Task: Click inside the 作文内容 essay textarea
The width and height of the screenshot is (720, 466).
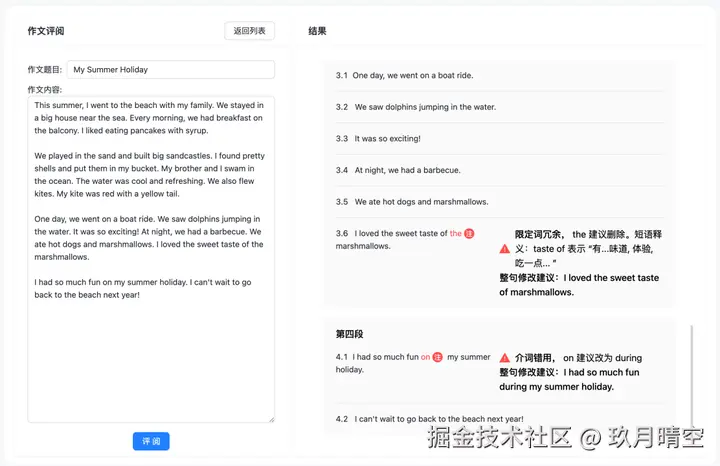Action: tap(151, 259)
